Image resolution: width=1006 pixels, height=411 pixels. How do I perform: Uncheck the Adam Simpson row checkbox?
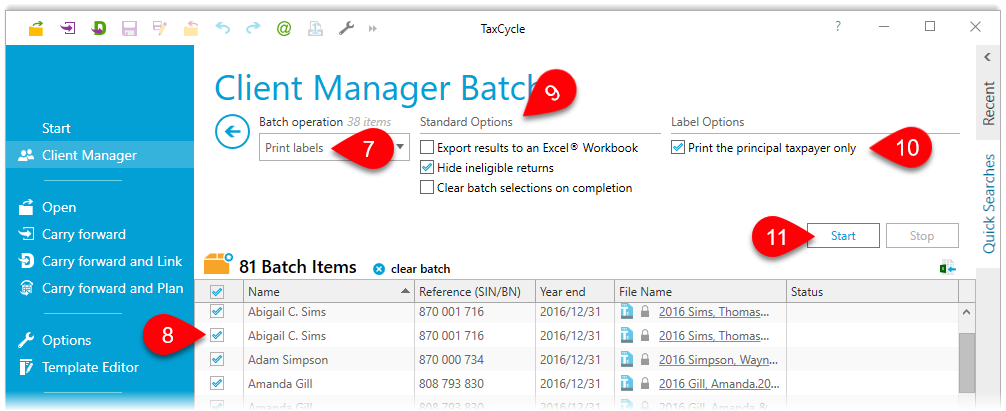[217, 359]
